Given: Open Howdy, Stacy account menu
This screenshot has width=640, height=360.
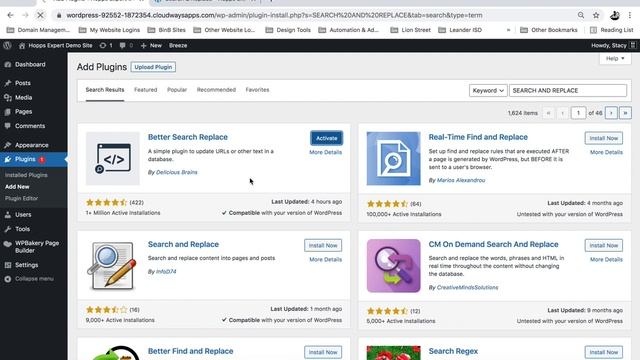Looking at the screenshot, I should (x=613, y=45).
